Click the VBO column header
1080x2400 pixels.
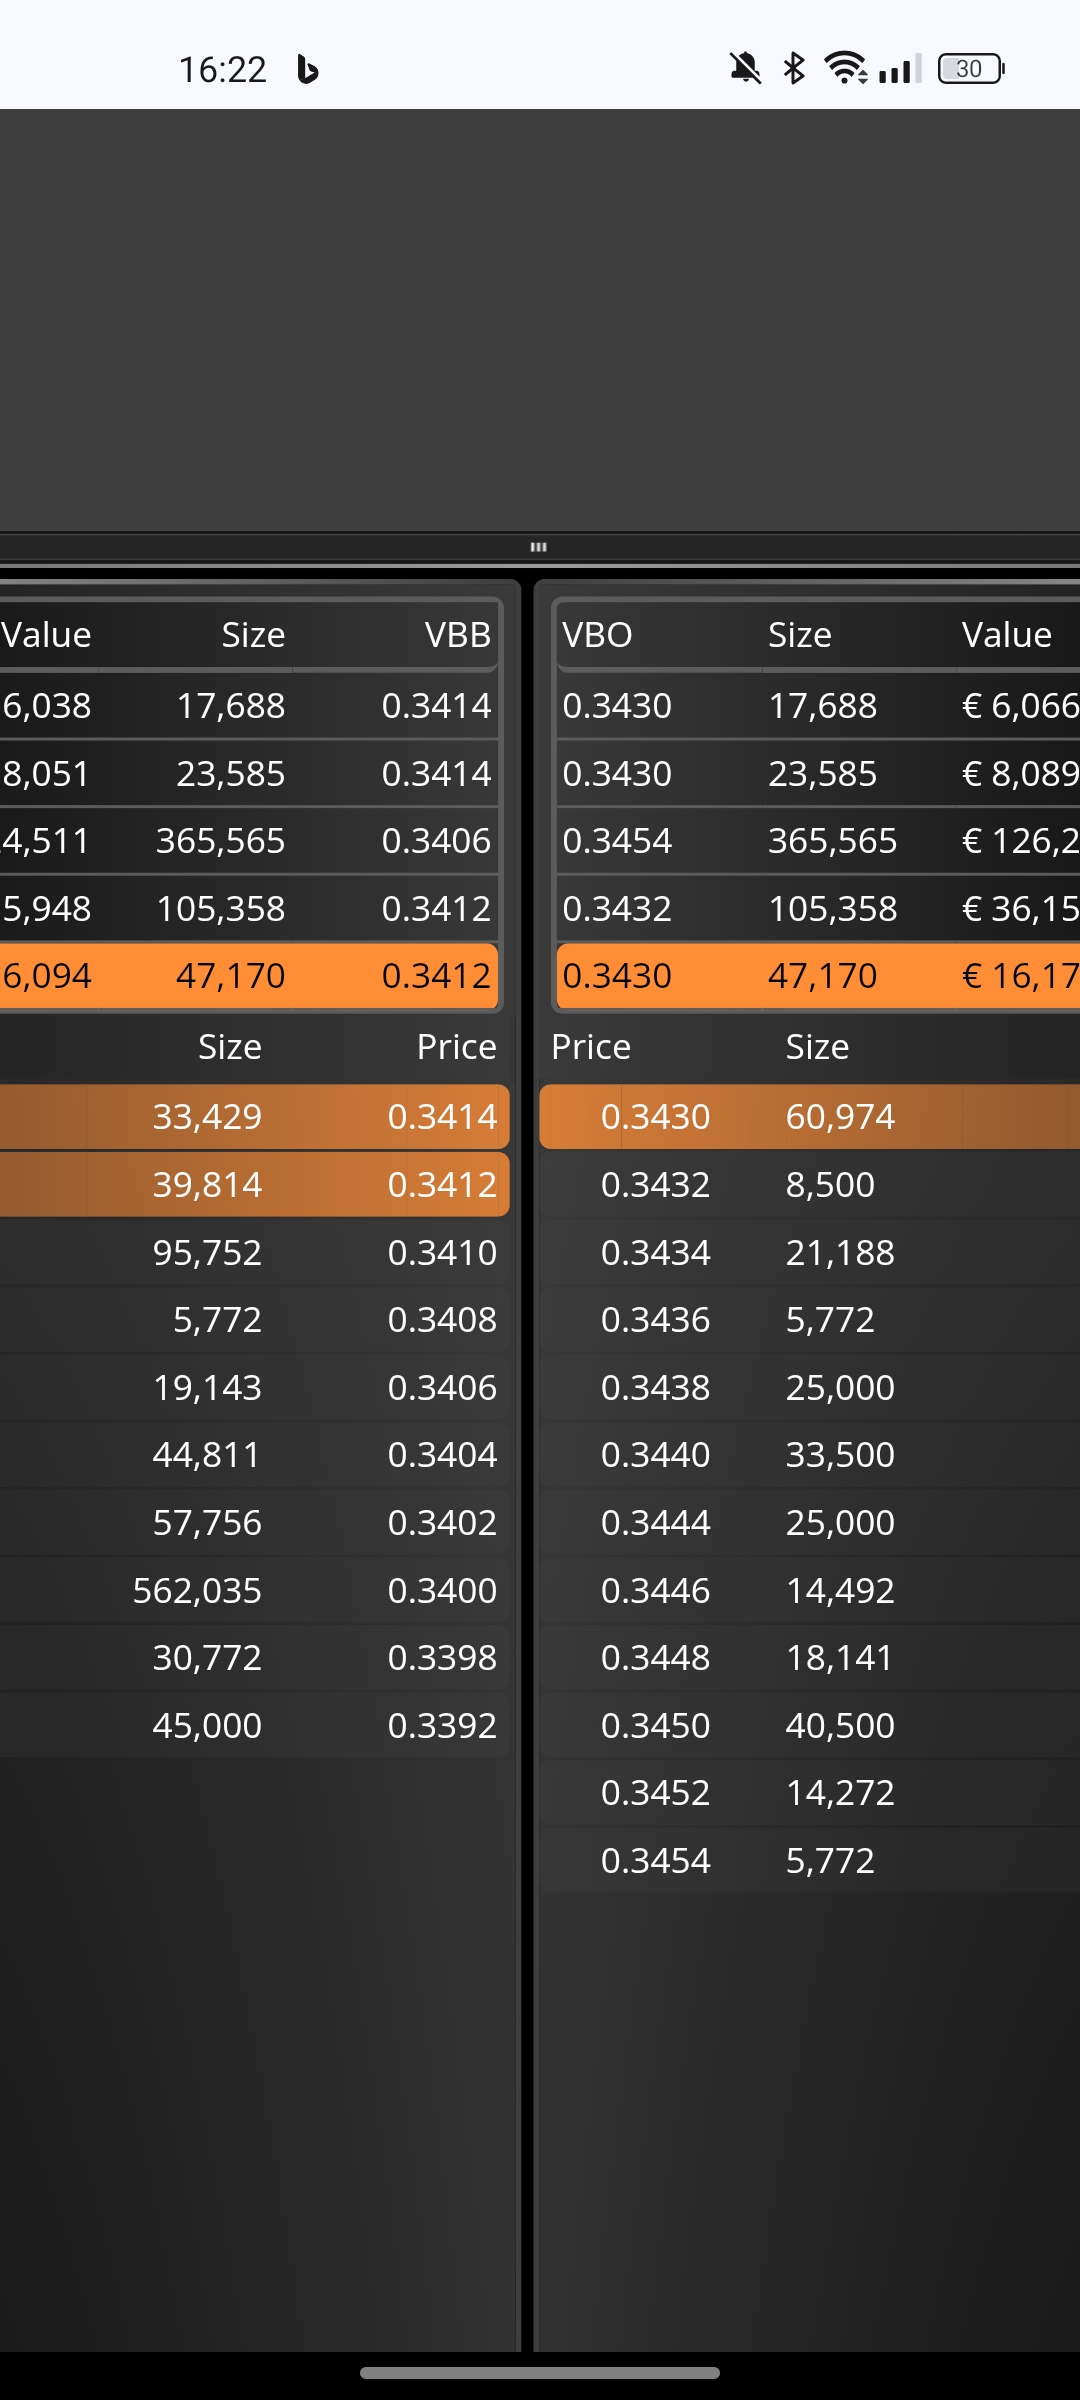pos(597,635)
